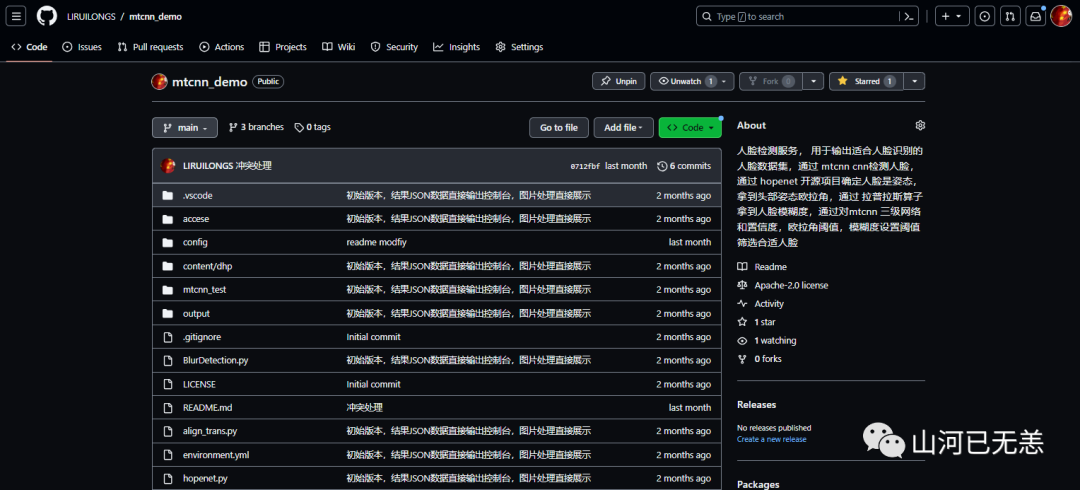The image size is (1080, 490).
Task: Open the command palette icon
Action: [x=909, y=17]
